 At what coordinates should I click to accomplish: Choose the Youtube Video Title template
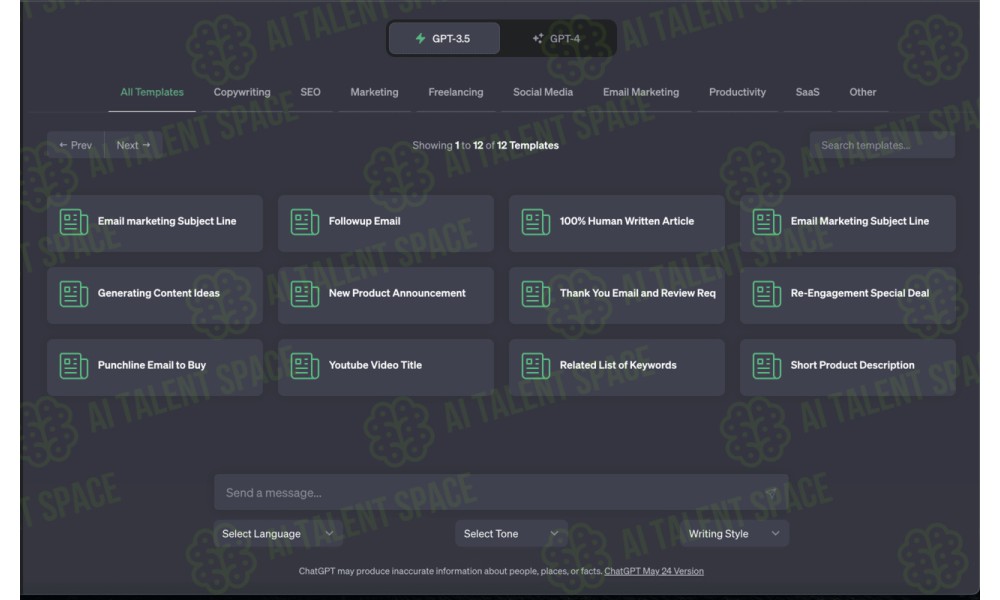pyautogui.click(x=386, y=367)
